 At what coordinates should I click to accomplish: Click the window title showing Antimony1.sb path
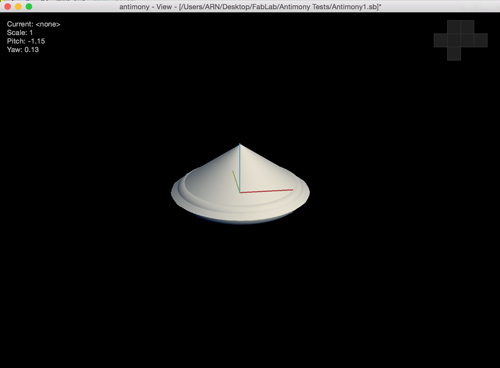250,7
